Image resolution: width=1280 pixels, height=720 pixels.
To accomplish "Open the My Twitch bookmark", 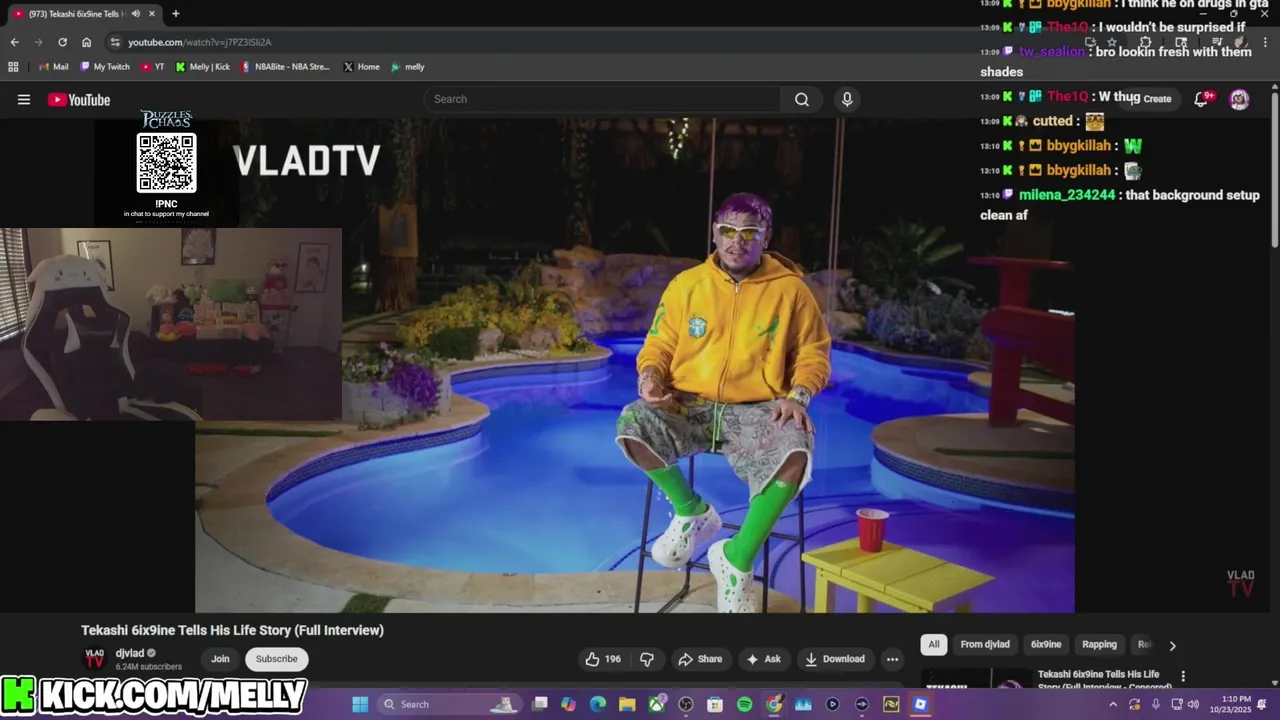I will point(105,67).
